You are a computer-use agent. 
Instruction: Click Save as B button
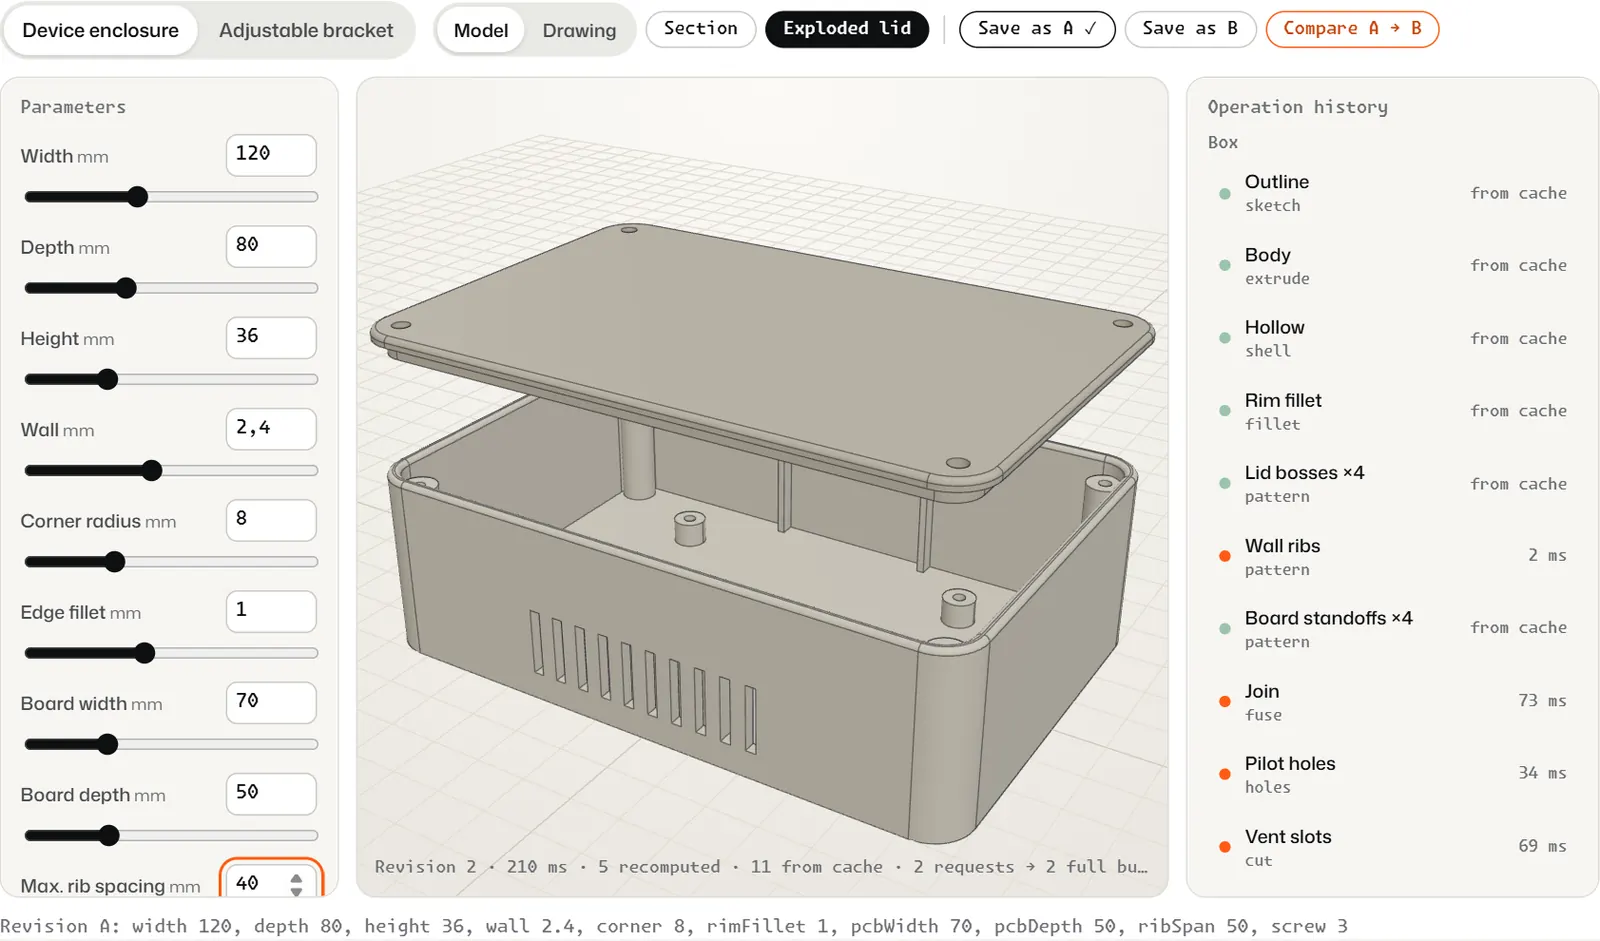point(1190,29)
